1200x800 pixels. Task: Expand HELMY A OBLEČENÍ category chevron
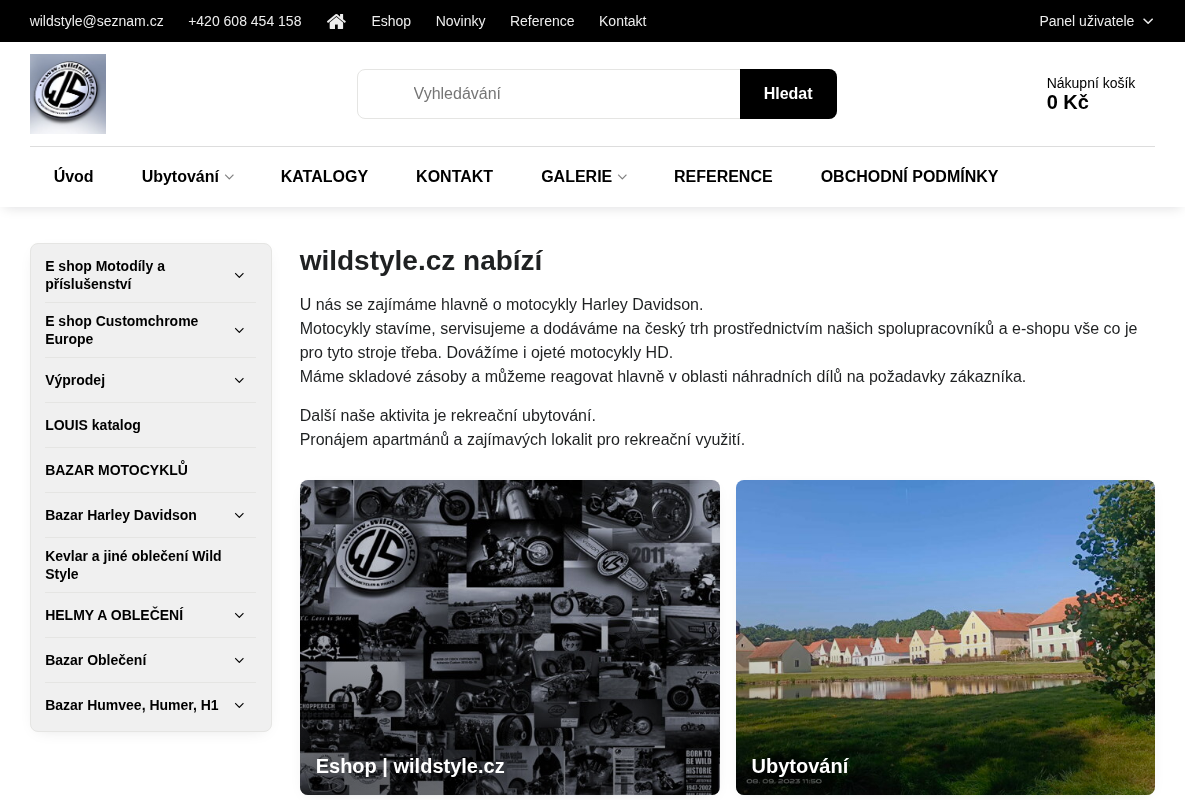pyautogui.click(x=239, y=615)
